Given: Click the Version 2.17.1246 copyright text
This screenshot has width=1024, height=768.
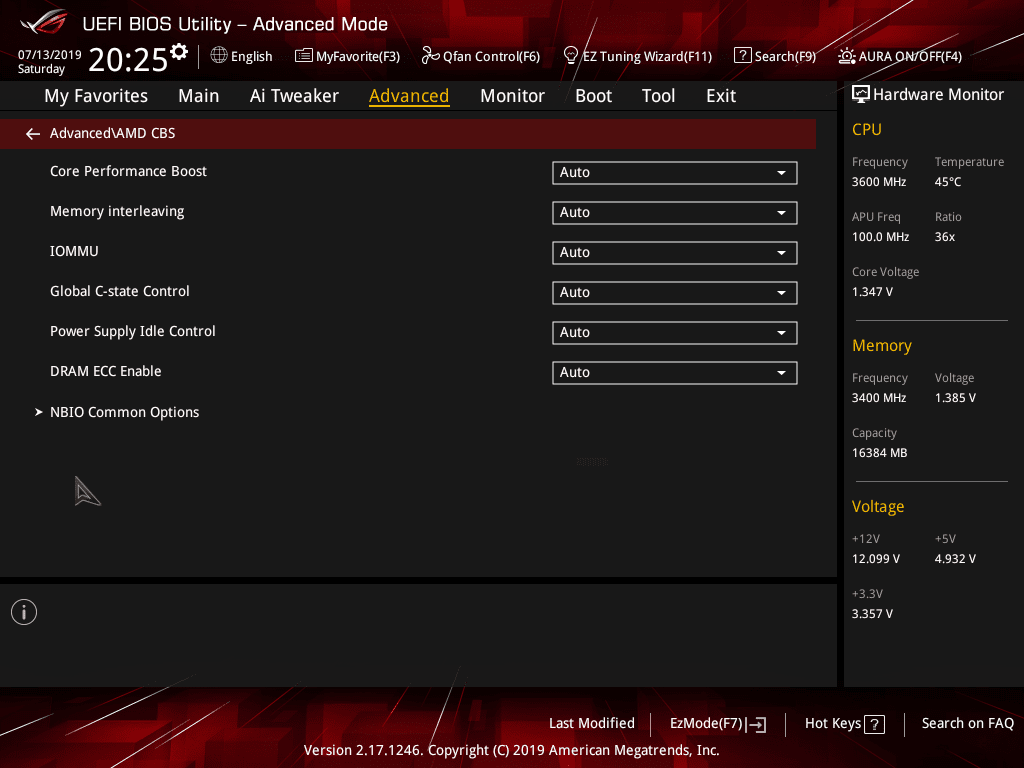Looking at the screenshot, I should (511, 750).
